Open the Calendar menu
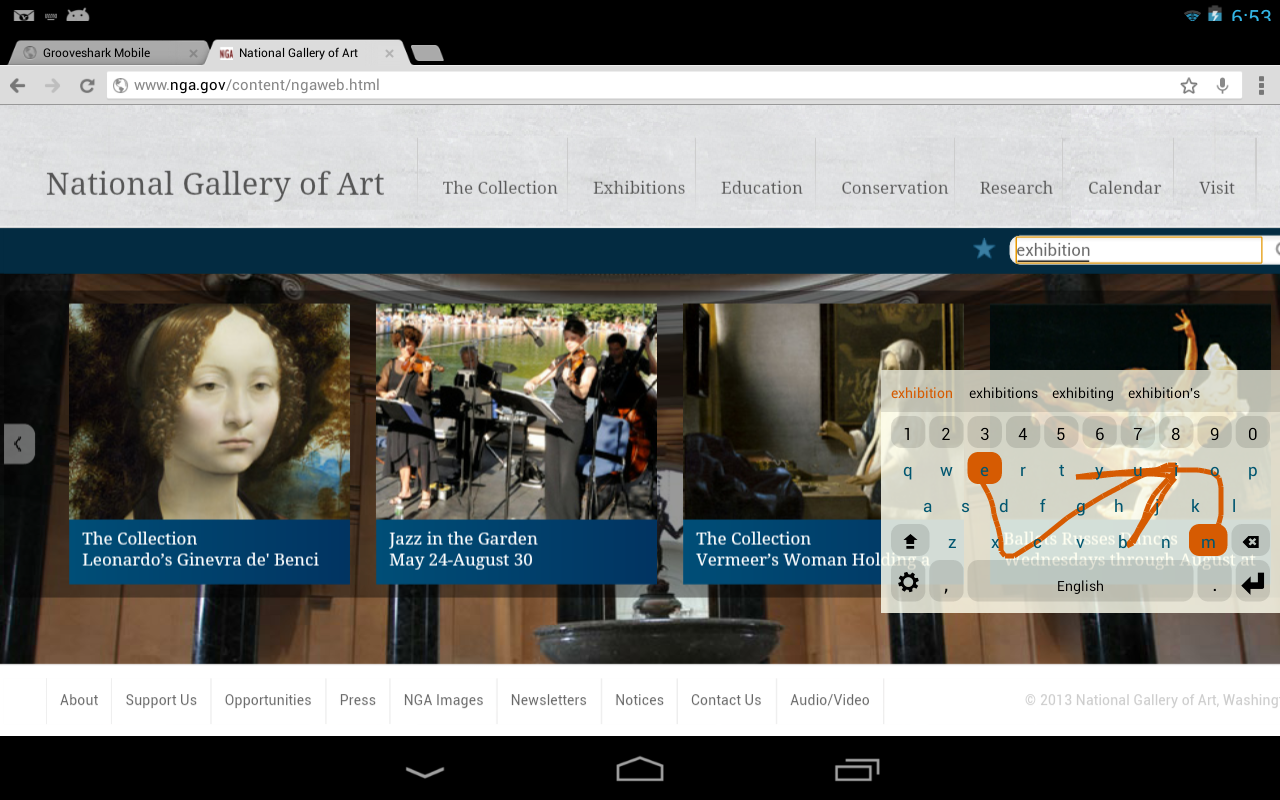 tap(1125, 188)
